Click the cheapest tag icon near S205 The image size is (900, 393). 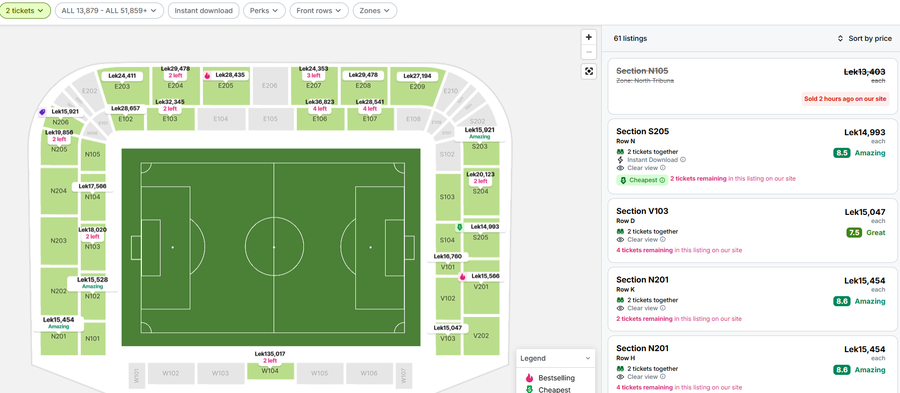pyautogui.click(x=459, y=227)
